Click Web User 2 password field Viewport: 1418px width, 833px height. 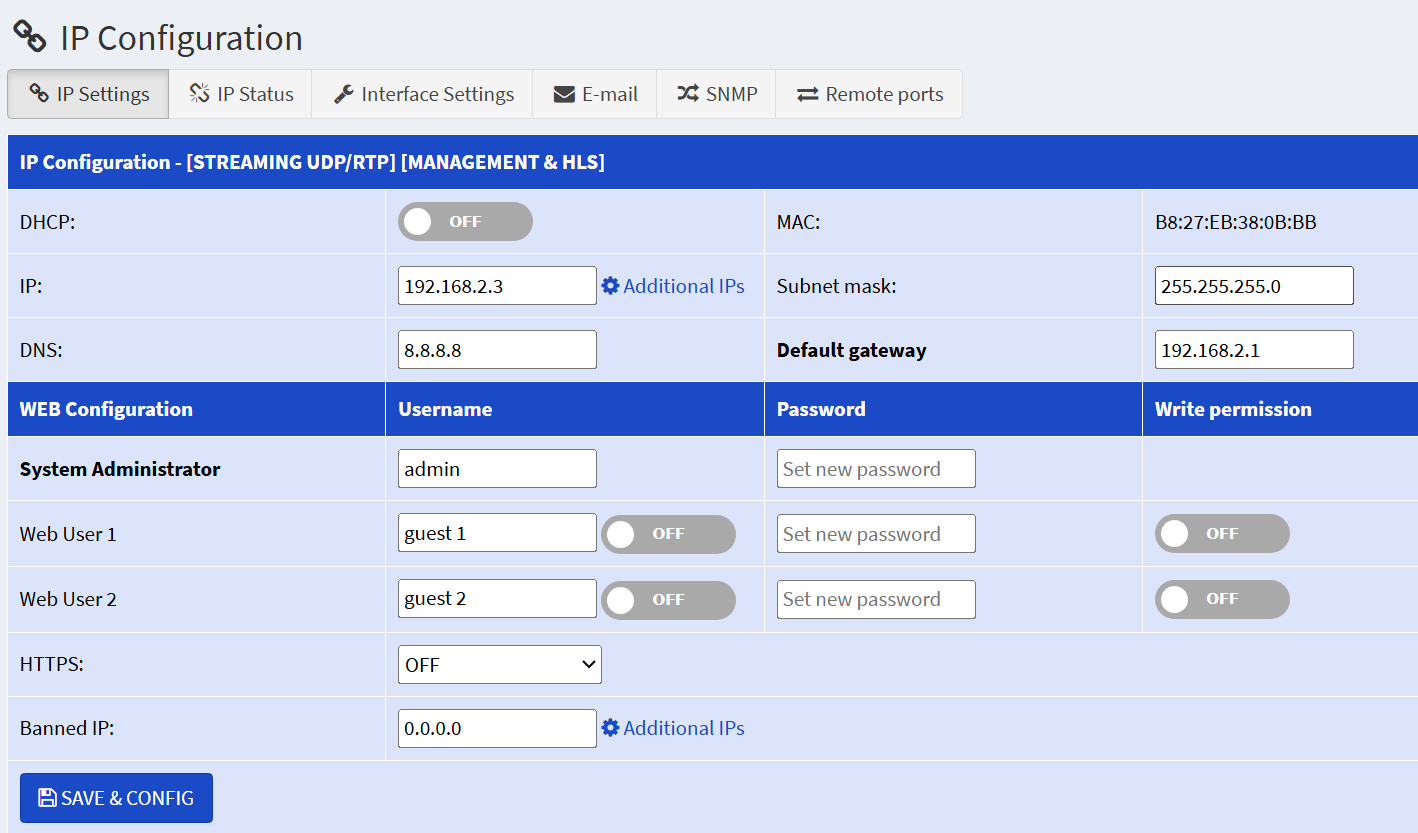[x=876, y=599]
